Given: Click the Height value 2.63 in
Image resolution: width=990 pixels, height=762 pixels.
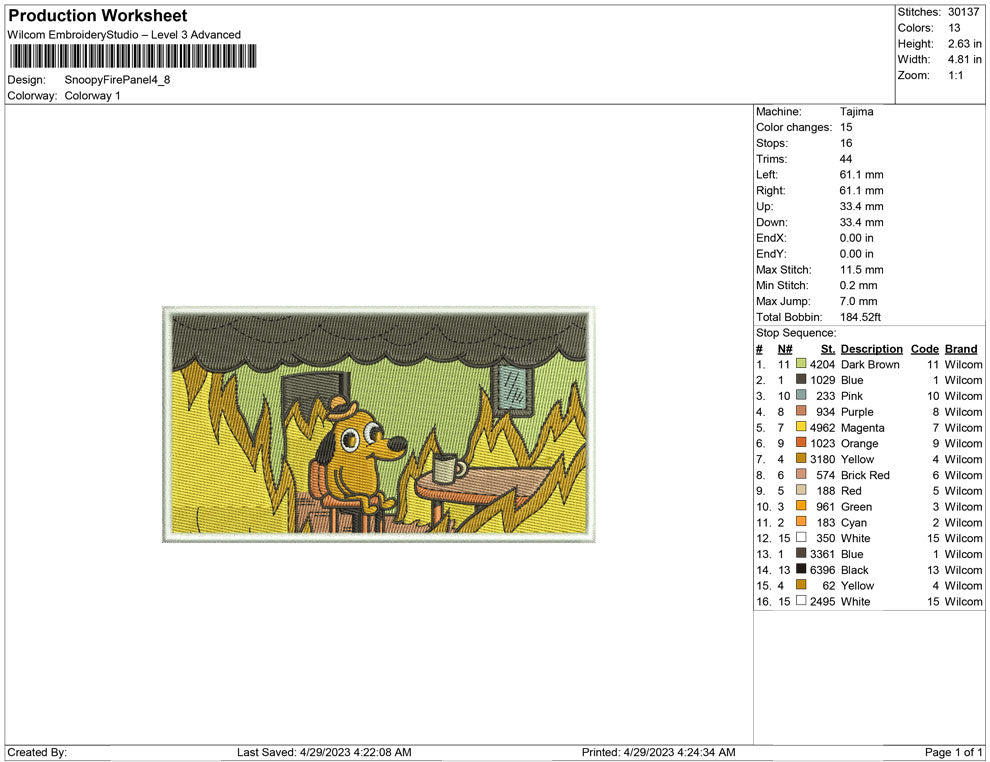Looking at the screenshot, I should 965,44.
